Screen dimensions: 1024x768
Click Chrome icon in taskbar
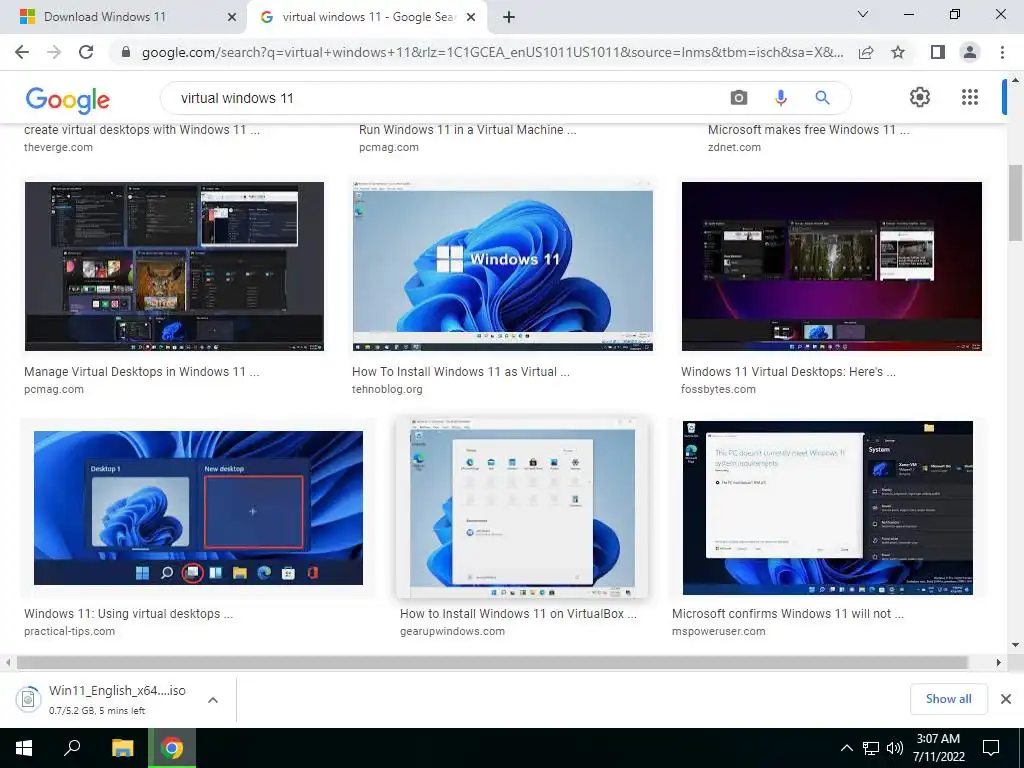172,748
